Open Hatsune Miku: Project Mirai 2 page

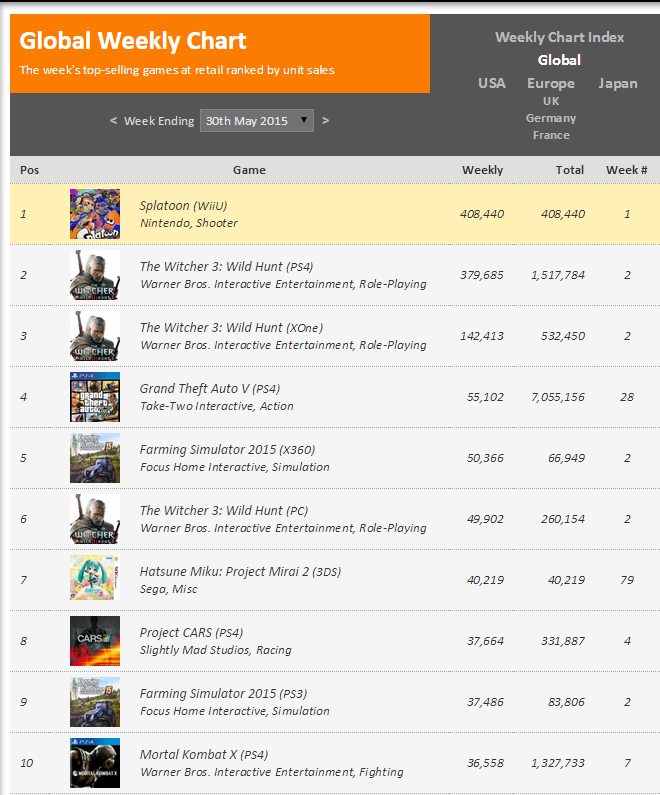tap(240, 572)
